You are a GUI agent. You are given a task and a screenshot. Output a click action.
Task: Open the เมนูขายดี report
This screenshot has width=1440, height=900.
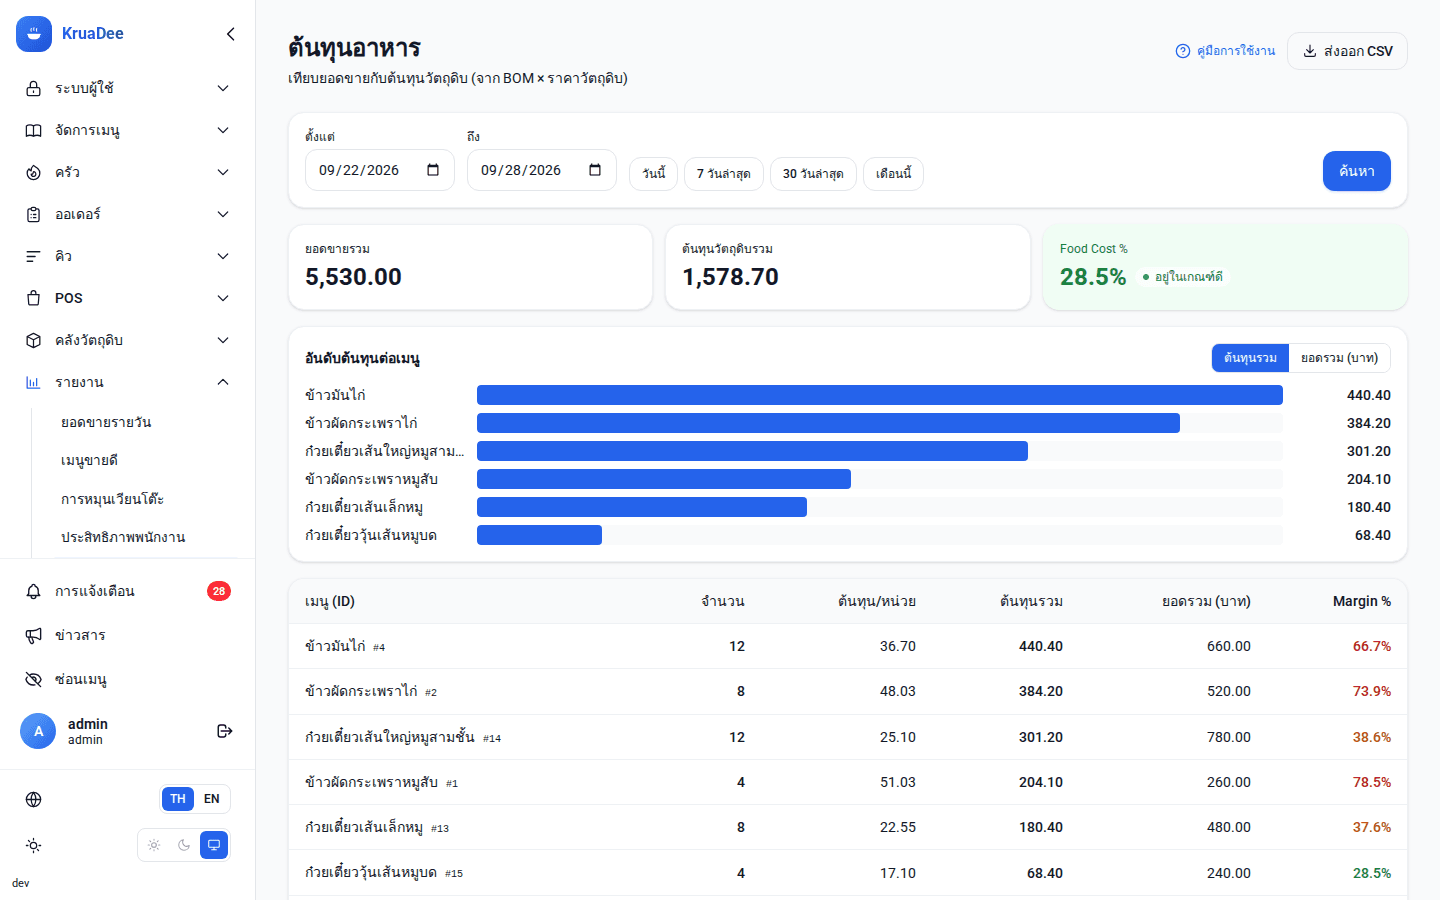pyautogui.click(x=90, y=460)
